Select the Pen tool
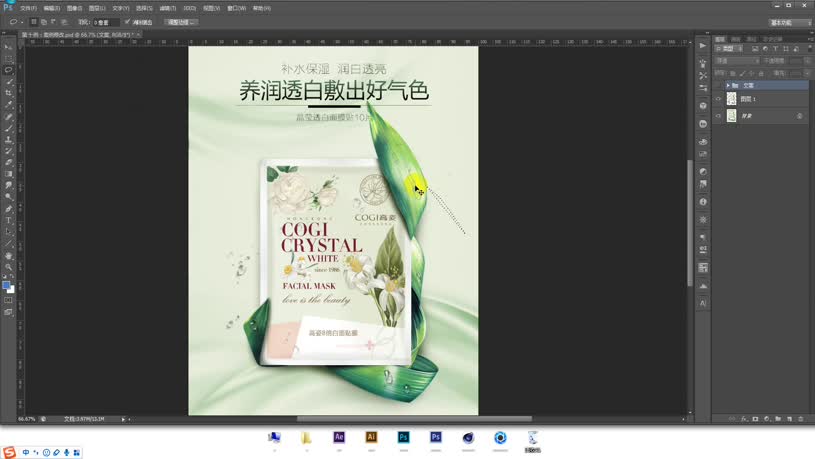 coord(8,208)
